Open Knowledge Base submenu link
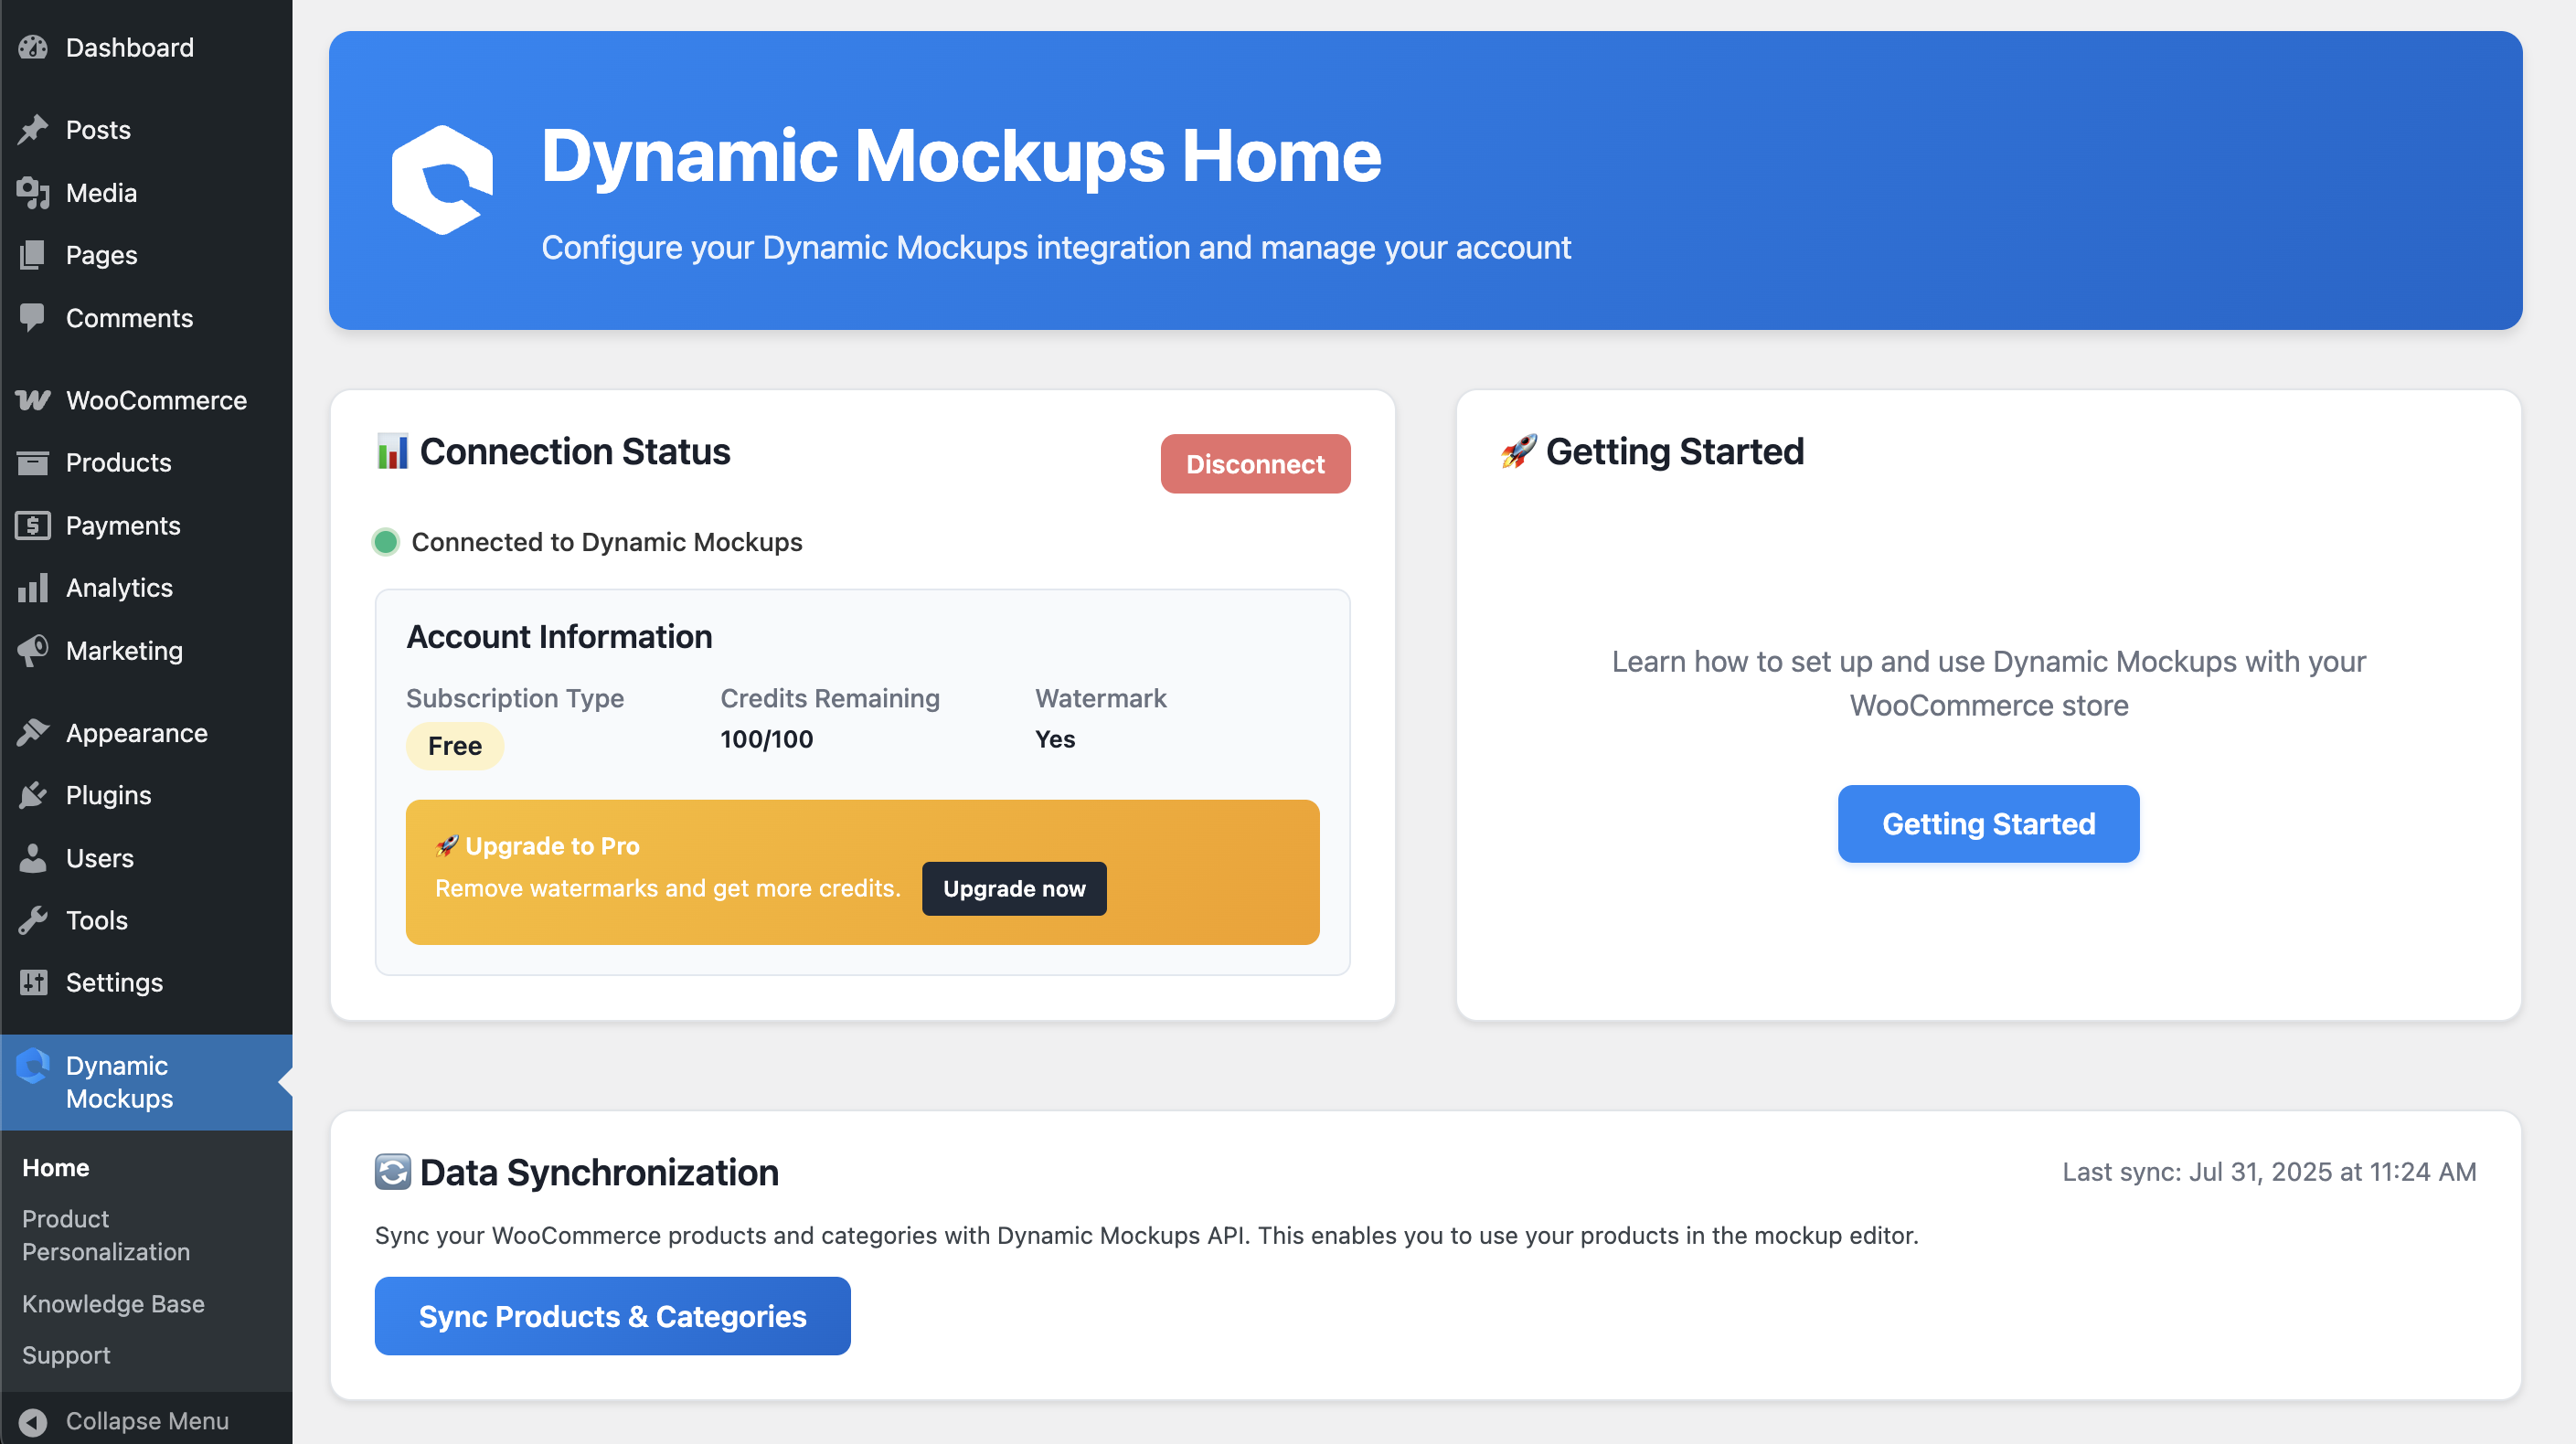This screenshot has height=1444, width=2576. [113, 1303]
